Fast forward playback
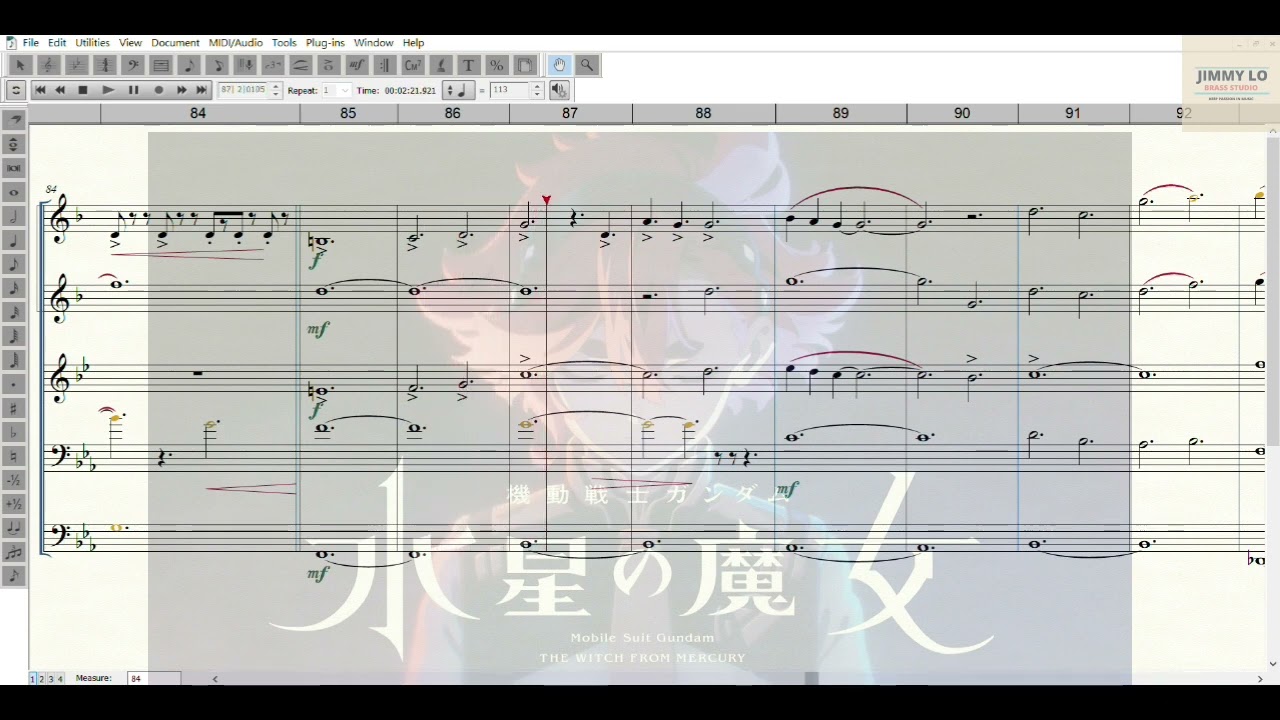The width and height of the screenshot is (1280, 720). (x=181, y=90)
